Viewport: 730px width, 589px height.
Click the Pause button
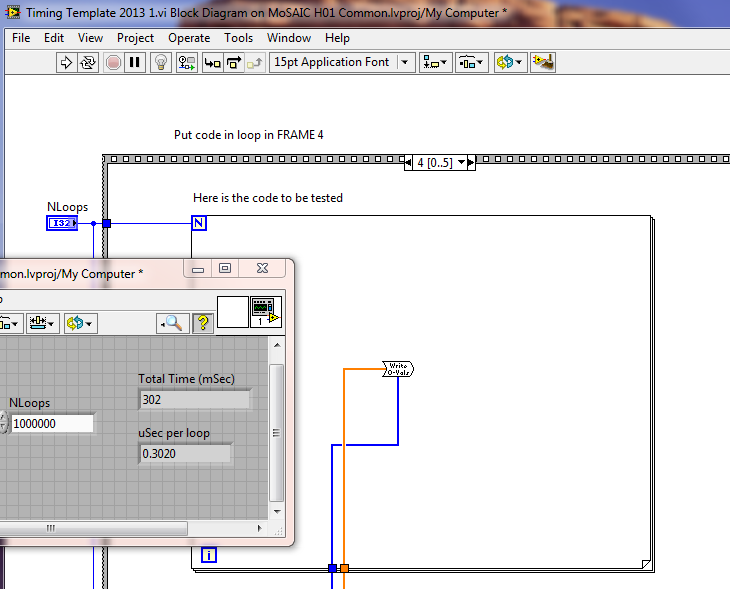[135, 62]
